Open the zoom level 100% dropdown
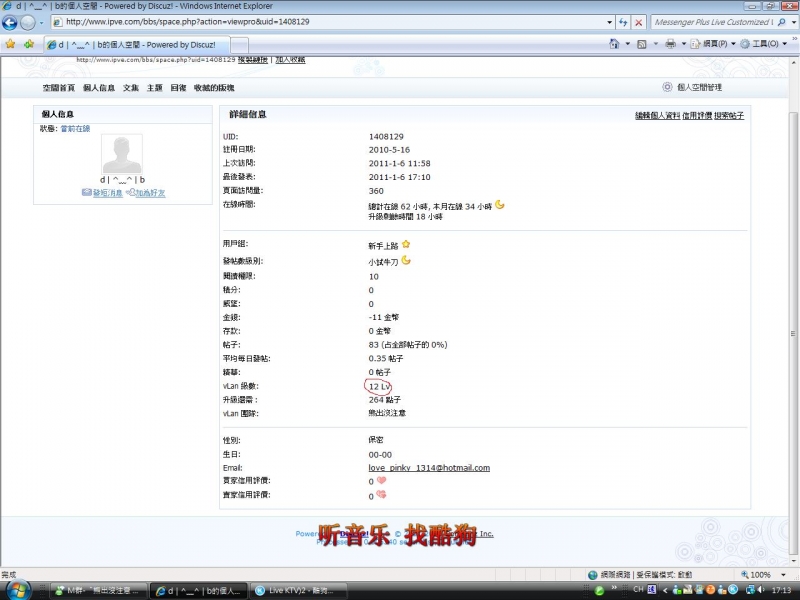Screen dimensions: 800x600 (783, 574)
